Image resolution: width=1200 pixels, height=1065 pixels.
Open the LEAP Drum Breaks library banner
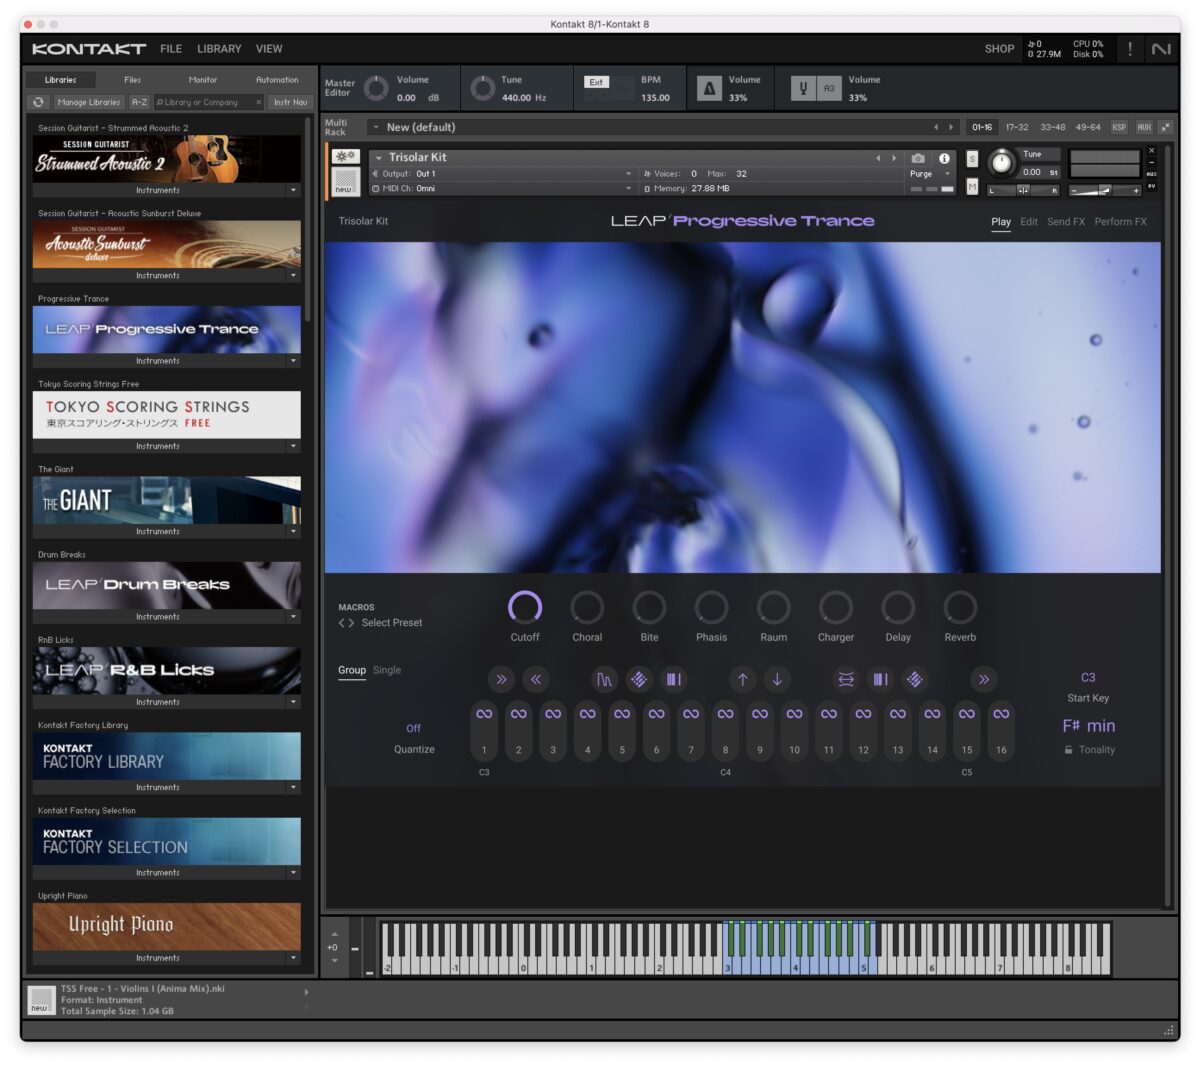(167, 585)
